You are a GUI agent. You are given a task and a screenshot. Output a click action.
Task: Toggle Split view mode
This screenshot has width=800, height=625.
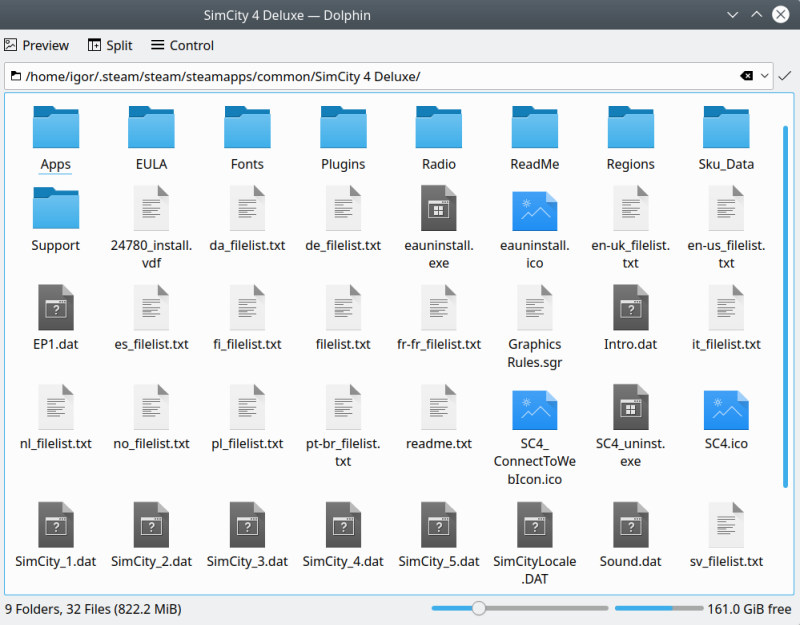pos(110,45)
